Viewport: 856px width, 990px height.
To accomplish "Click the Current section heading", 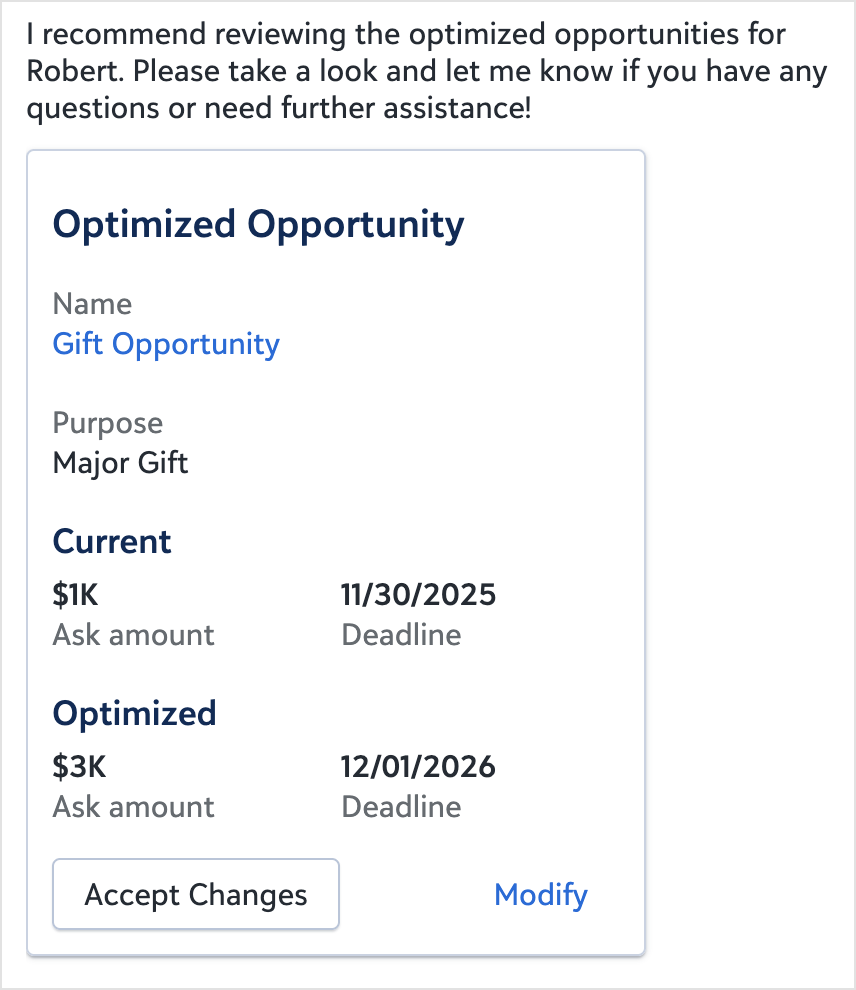I will tap(112, 541).
